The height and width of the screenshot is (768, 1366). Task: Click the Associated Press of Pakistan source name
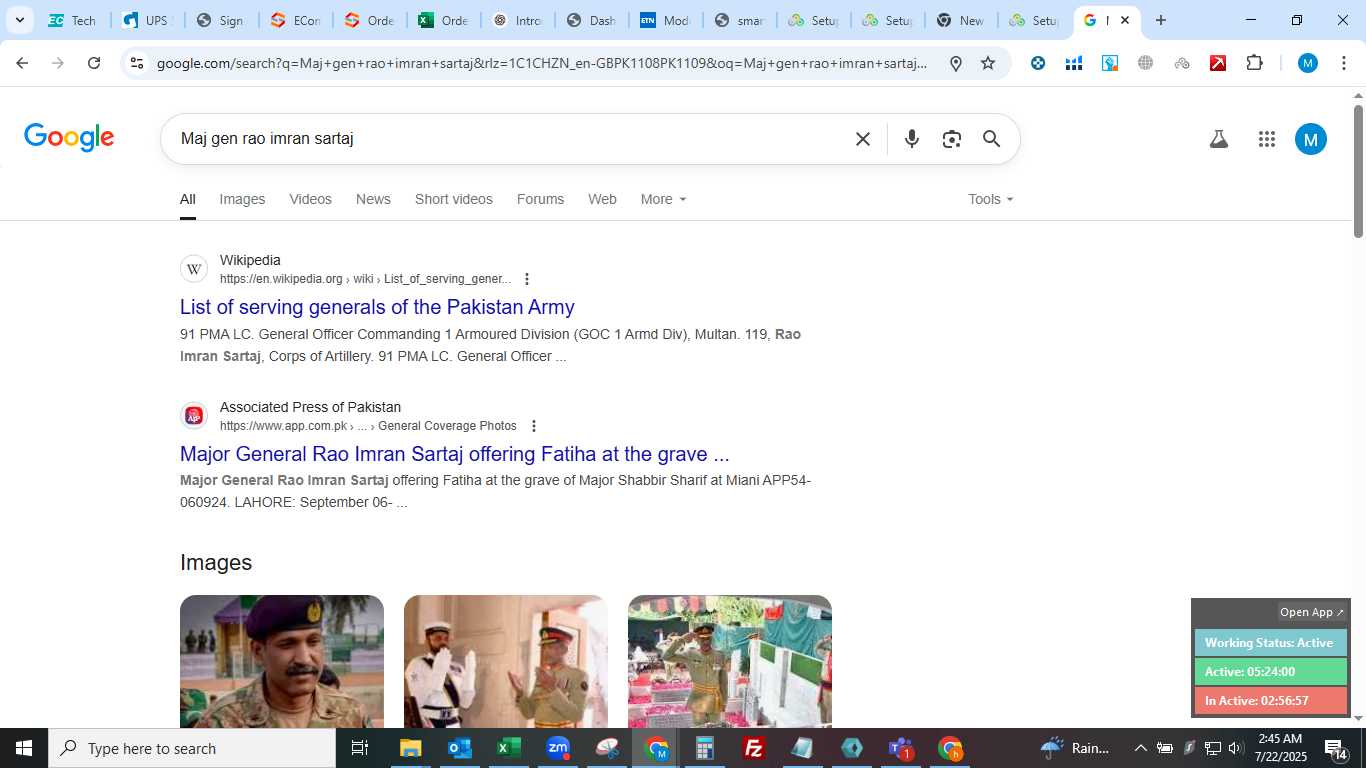pyautogui.click(x=310, y=407)
